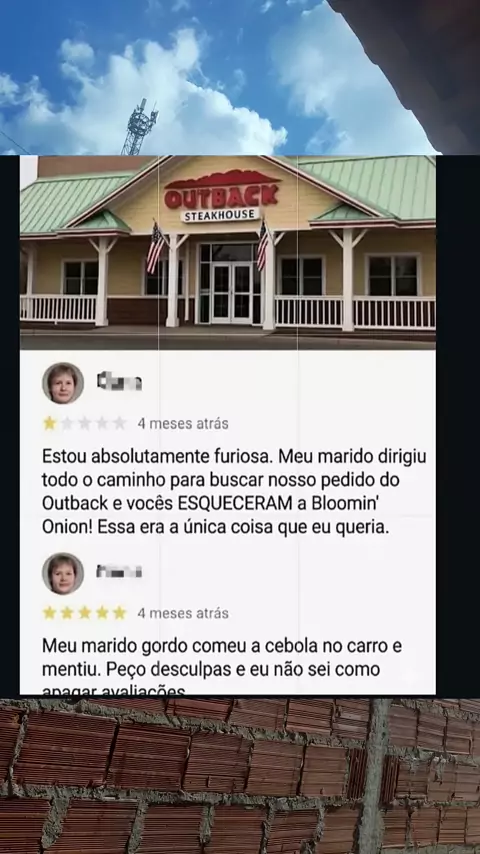The image size is (480, 854).
Task: Click the first gold star of five-star review
Action: tap(50, 613)
